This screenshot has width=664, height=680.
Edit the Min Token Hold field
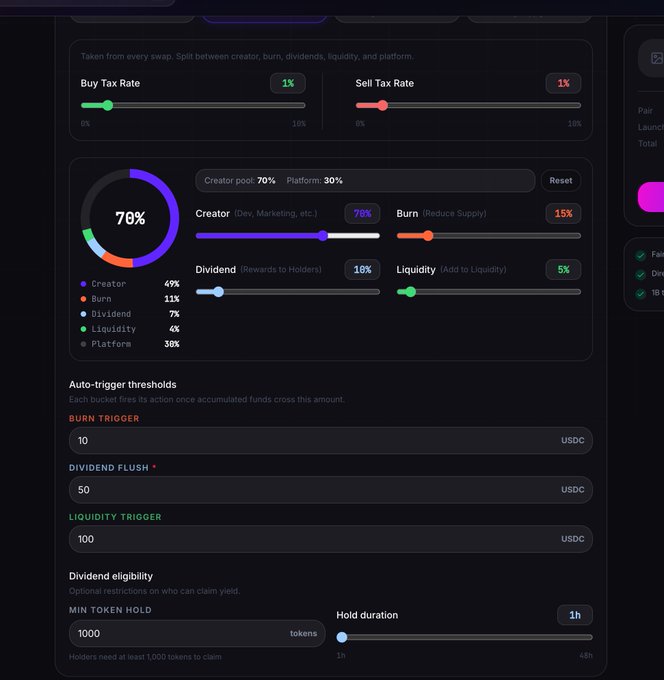197,634
